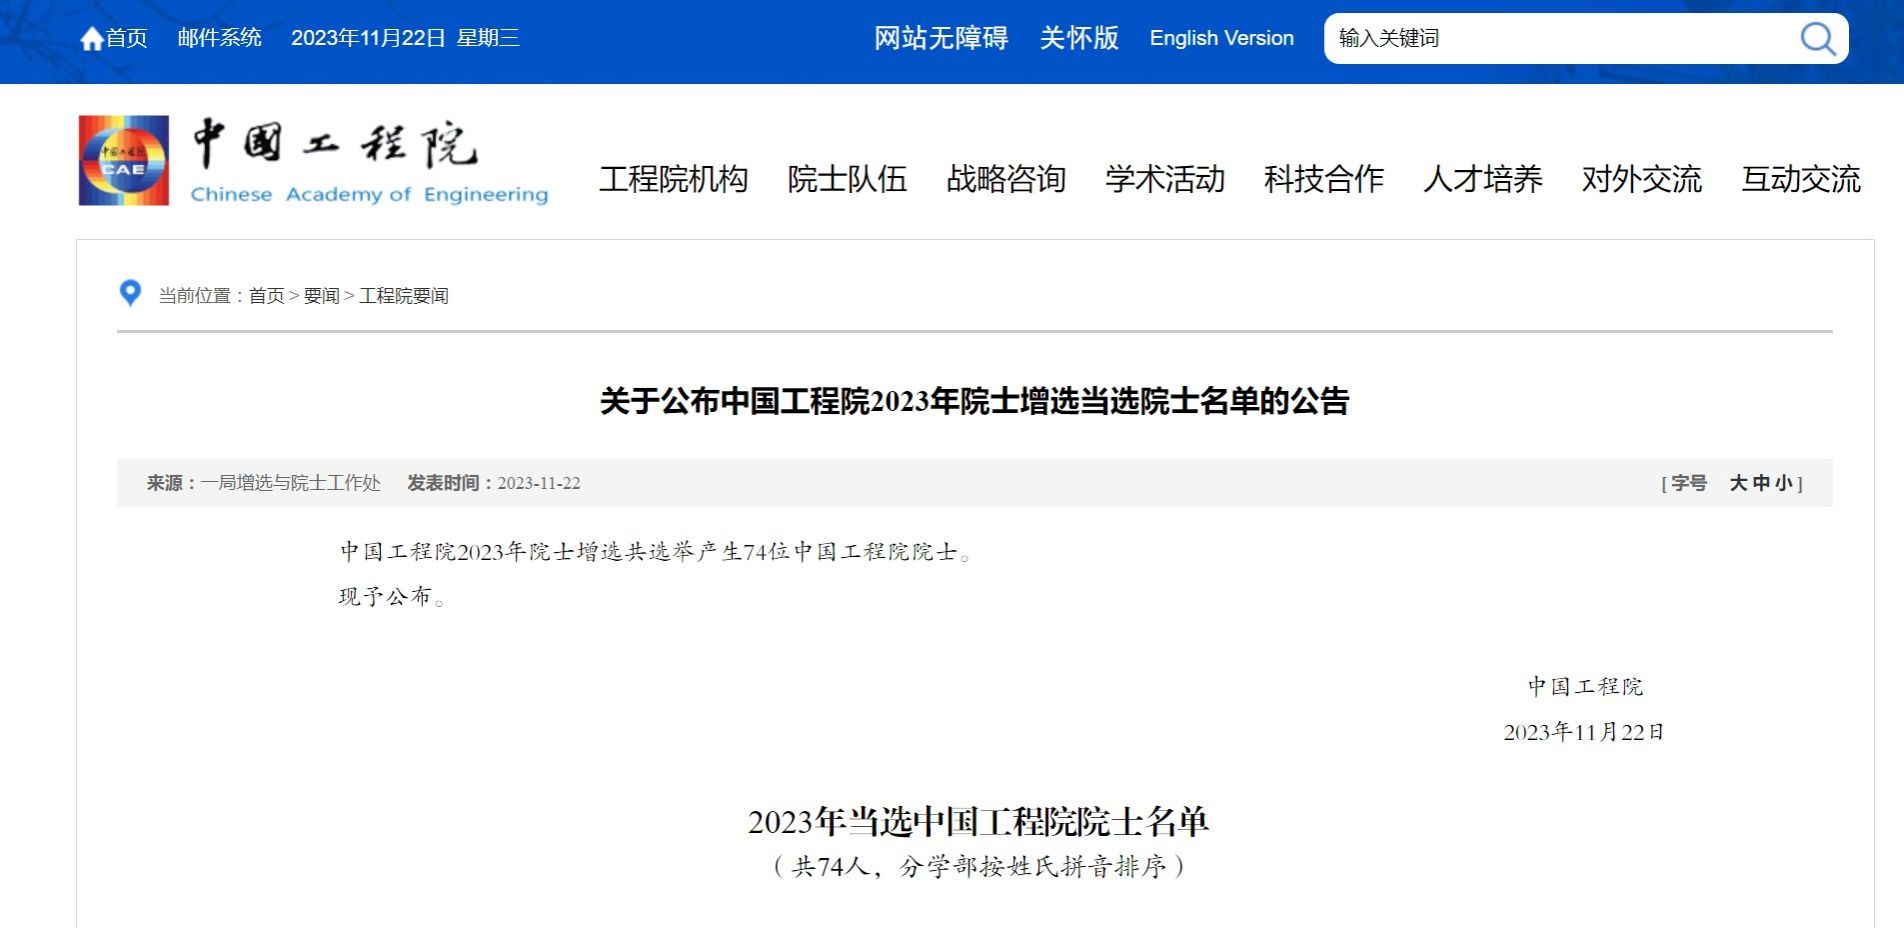Click the CAE rainbow logo
The image size is (1904, 928).
tap(124, 161)
